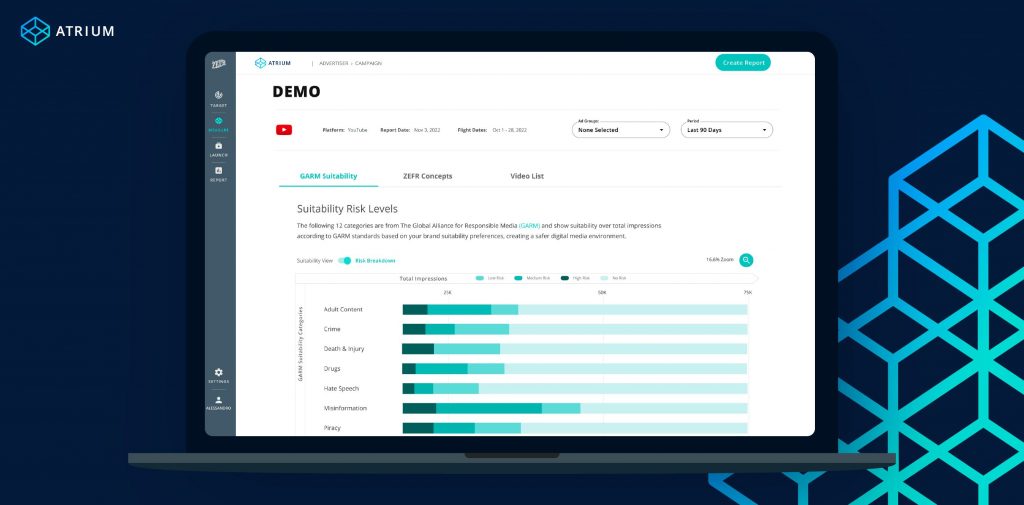Switch to the GARM Suitability tab
This screenshot has width=1024, height=505.
point(328,176)
